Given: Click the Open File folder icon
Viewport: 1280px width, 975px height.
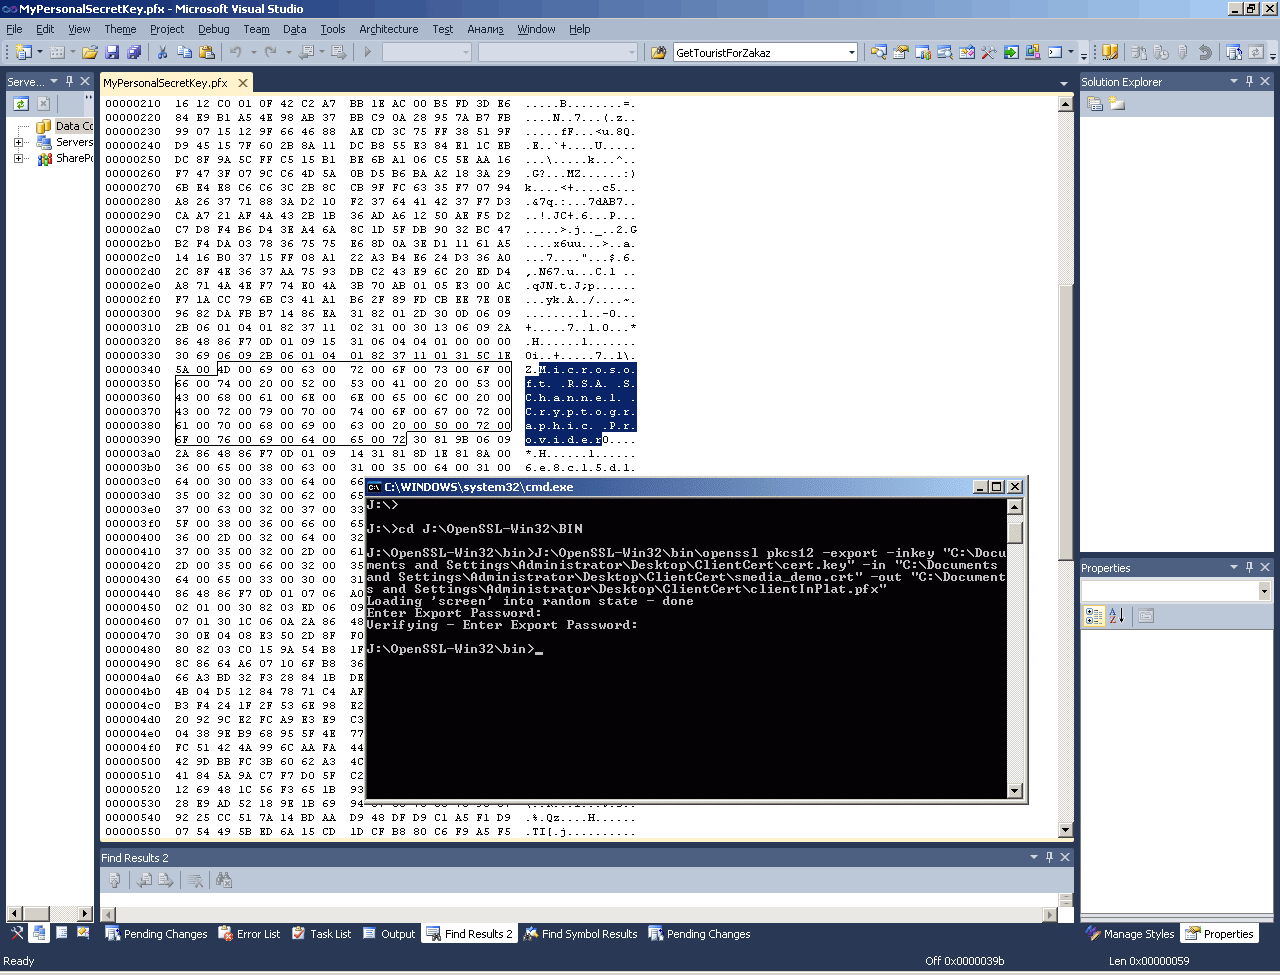Looking at the screenshot, I should click(x=90, y=52).
